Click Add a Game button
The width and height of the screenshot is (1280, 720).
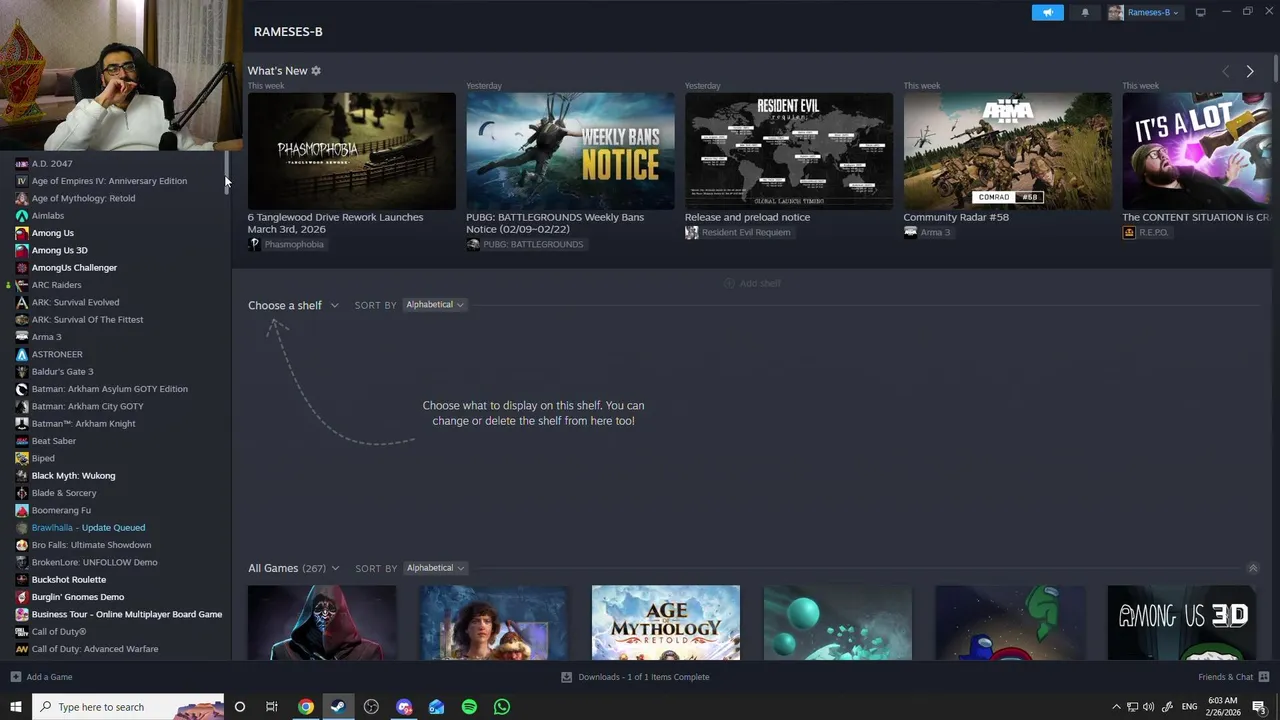tap(41, 677)
